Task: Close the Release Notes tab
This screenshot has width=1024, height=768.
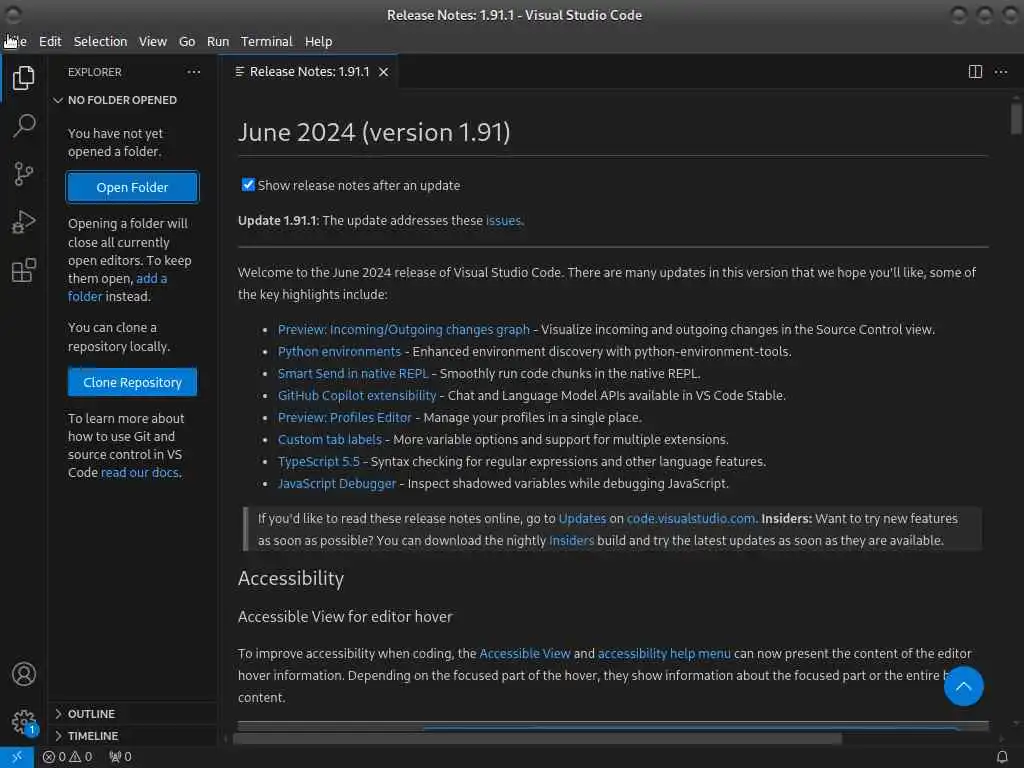Action: point(384,72)
